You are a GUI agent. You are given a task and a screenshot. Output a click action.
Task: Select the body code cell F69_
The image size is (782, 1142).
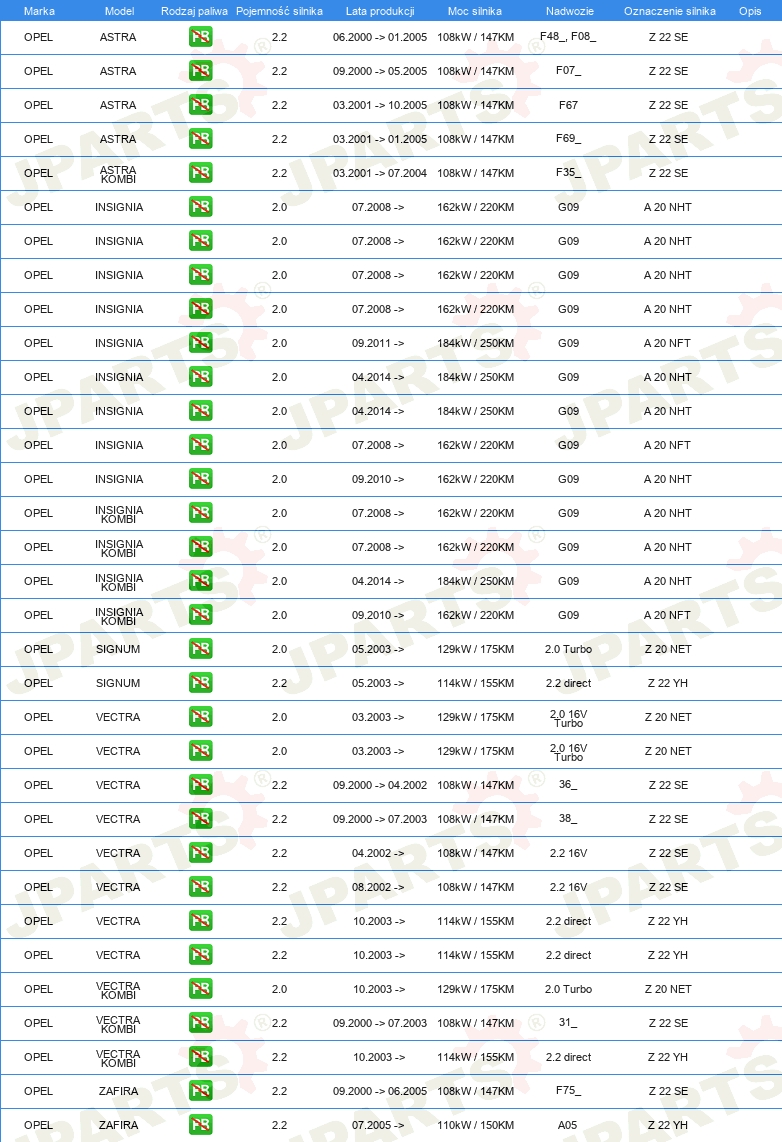coord(568,138)
